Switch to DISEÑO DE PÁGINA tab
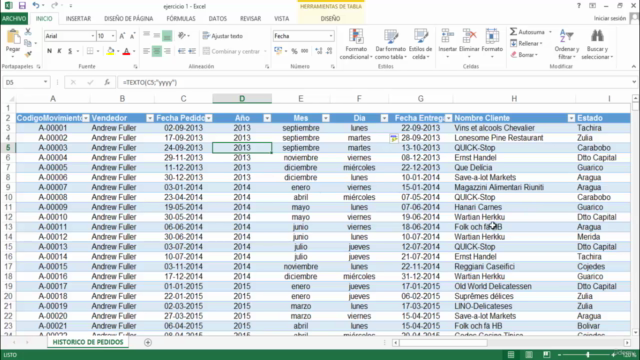The image size is (640, 360). point(129,19)
